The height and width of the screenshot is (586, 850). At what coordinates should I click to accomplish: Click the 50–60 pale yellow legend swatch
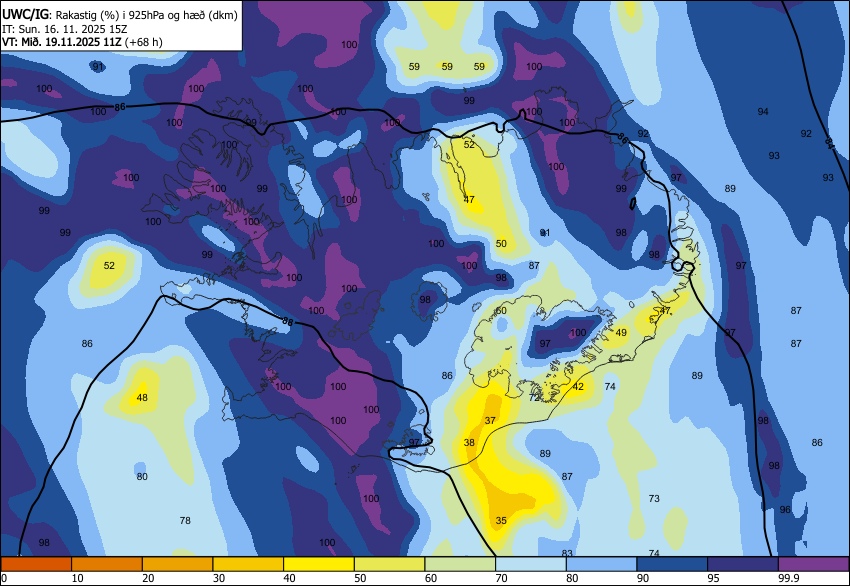[390, 564]
